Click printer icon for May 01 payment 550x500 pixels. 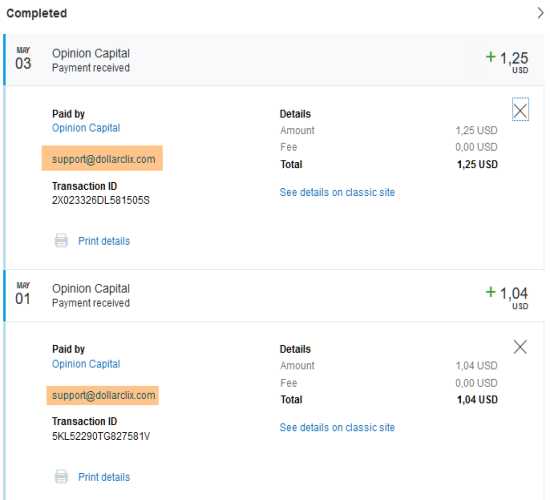(x=61, y=477)
